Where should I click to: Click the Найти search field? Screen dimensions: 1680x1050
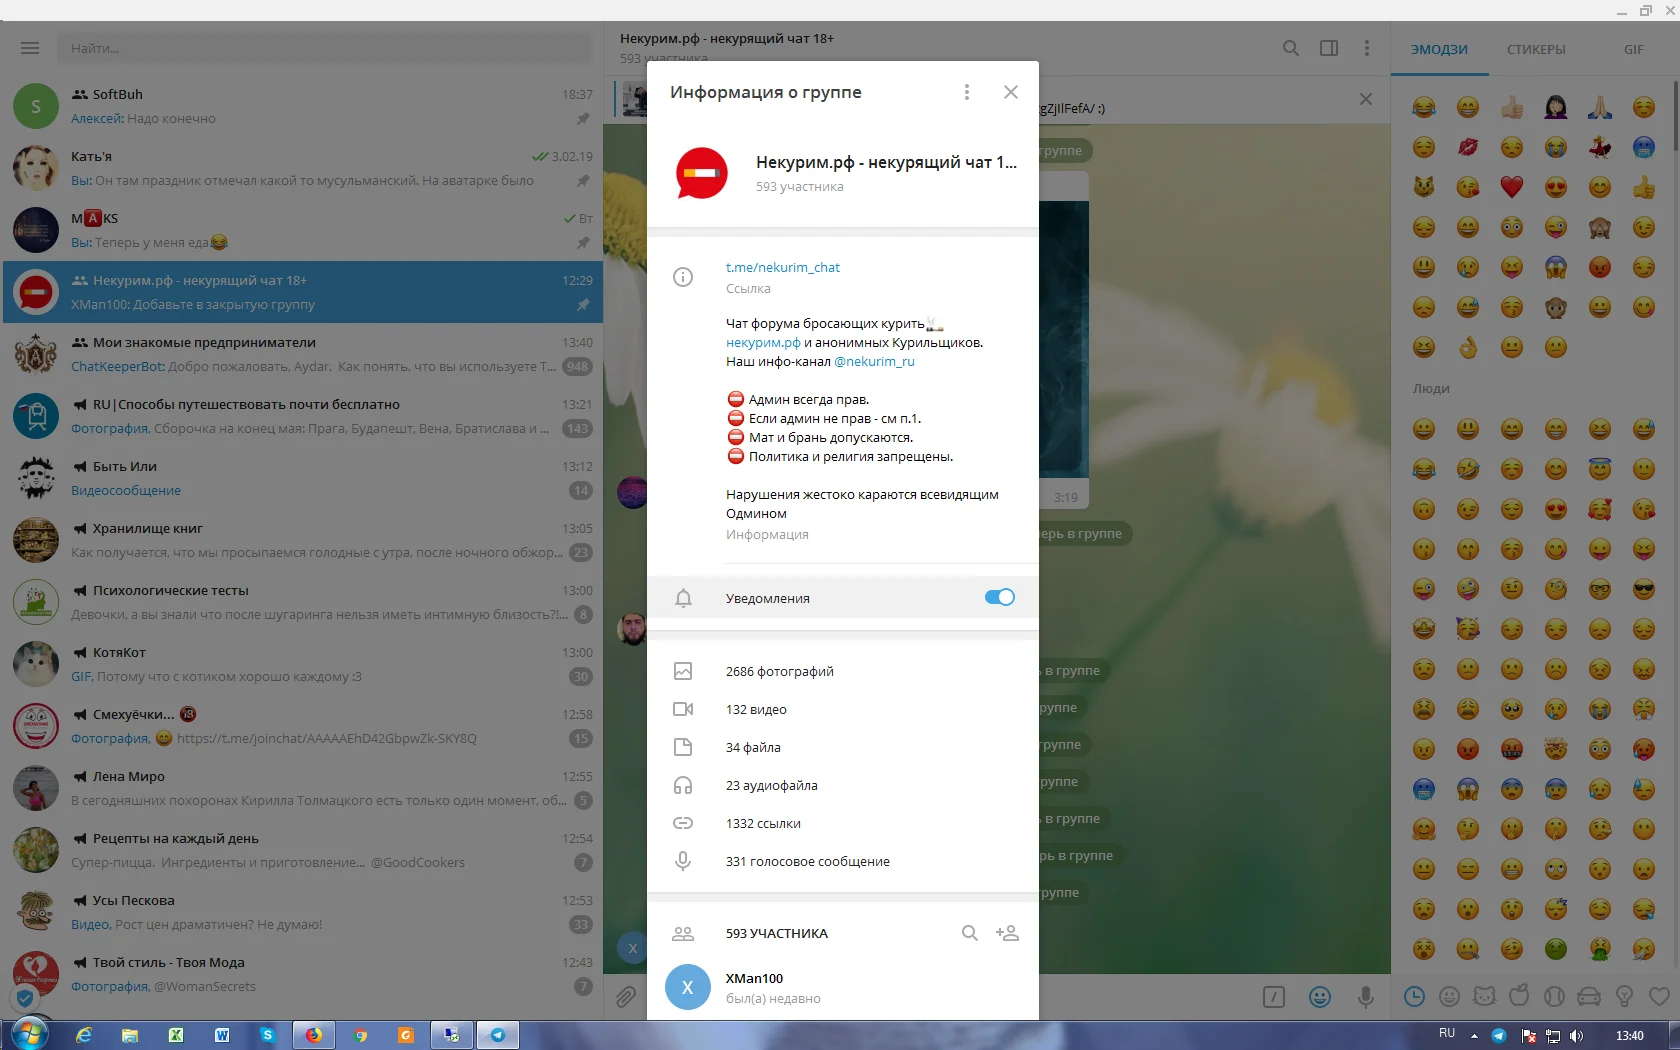(x=325, y=48)
